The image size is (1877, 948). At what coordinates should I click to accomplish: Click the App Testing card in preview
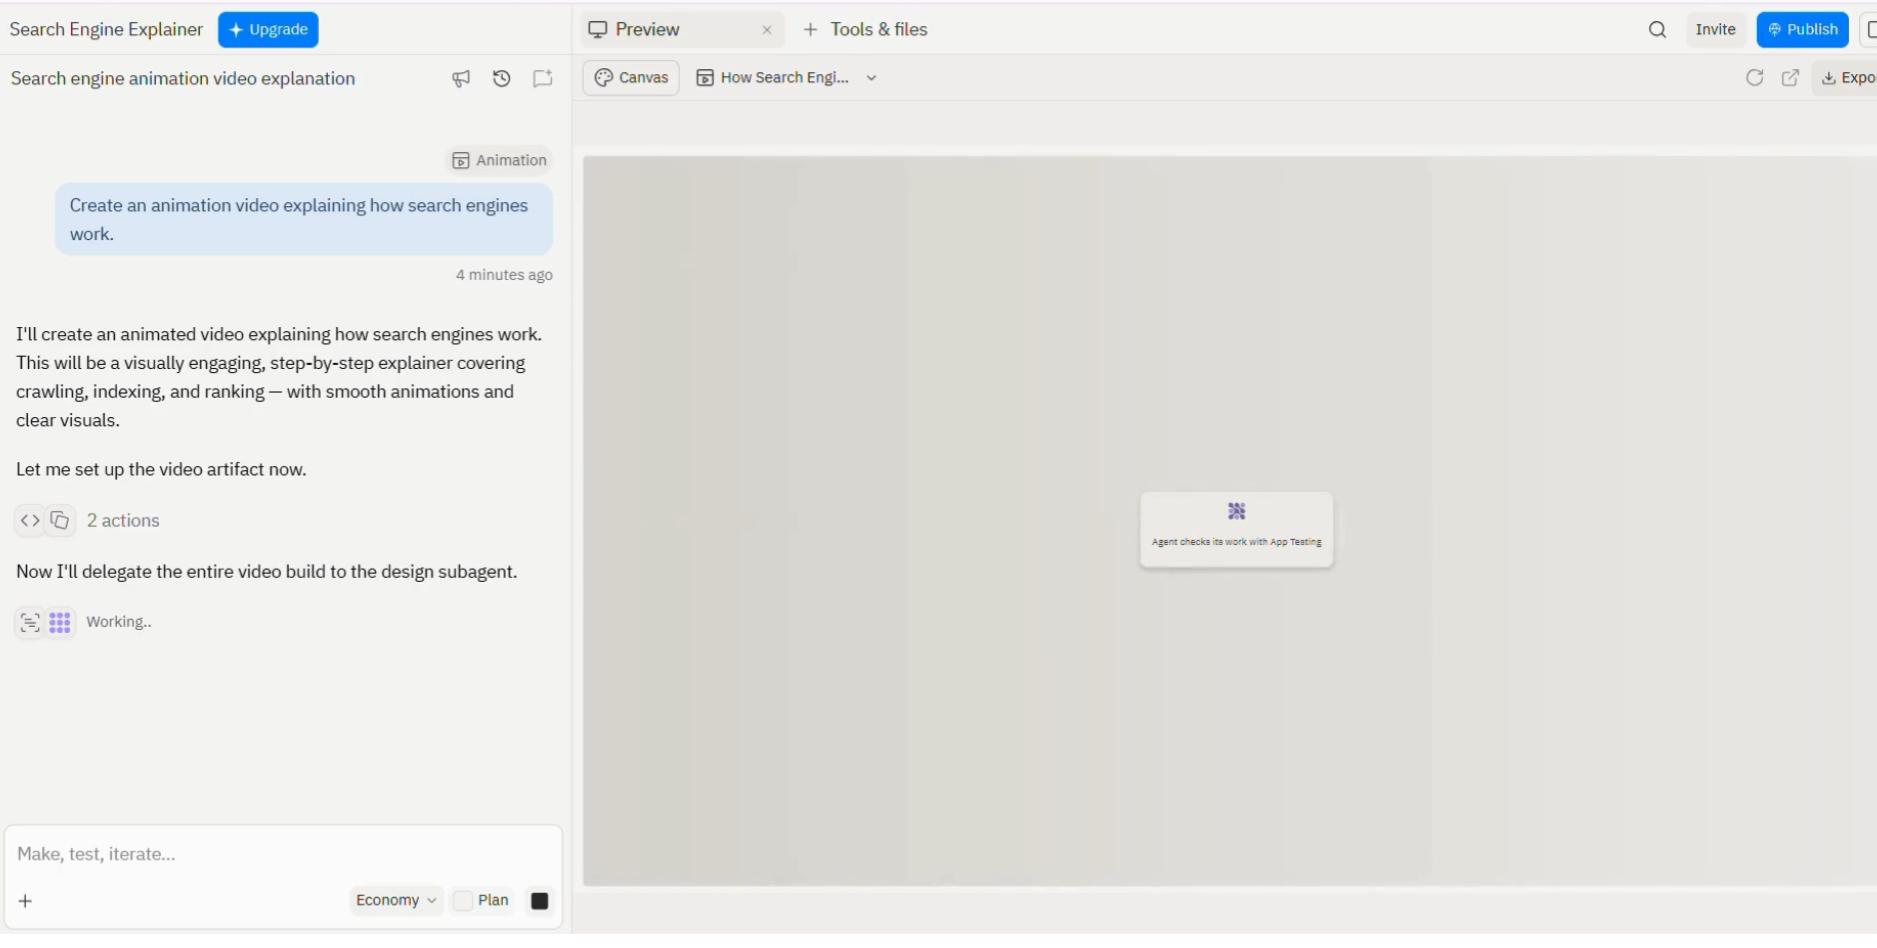click(x=1236, y=529)
